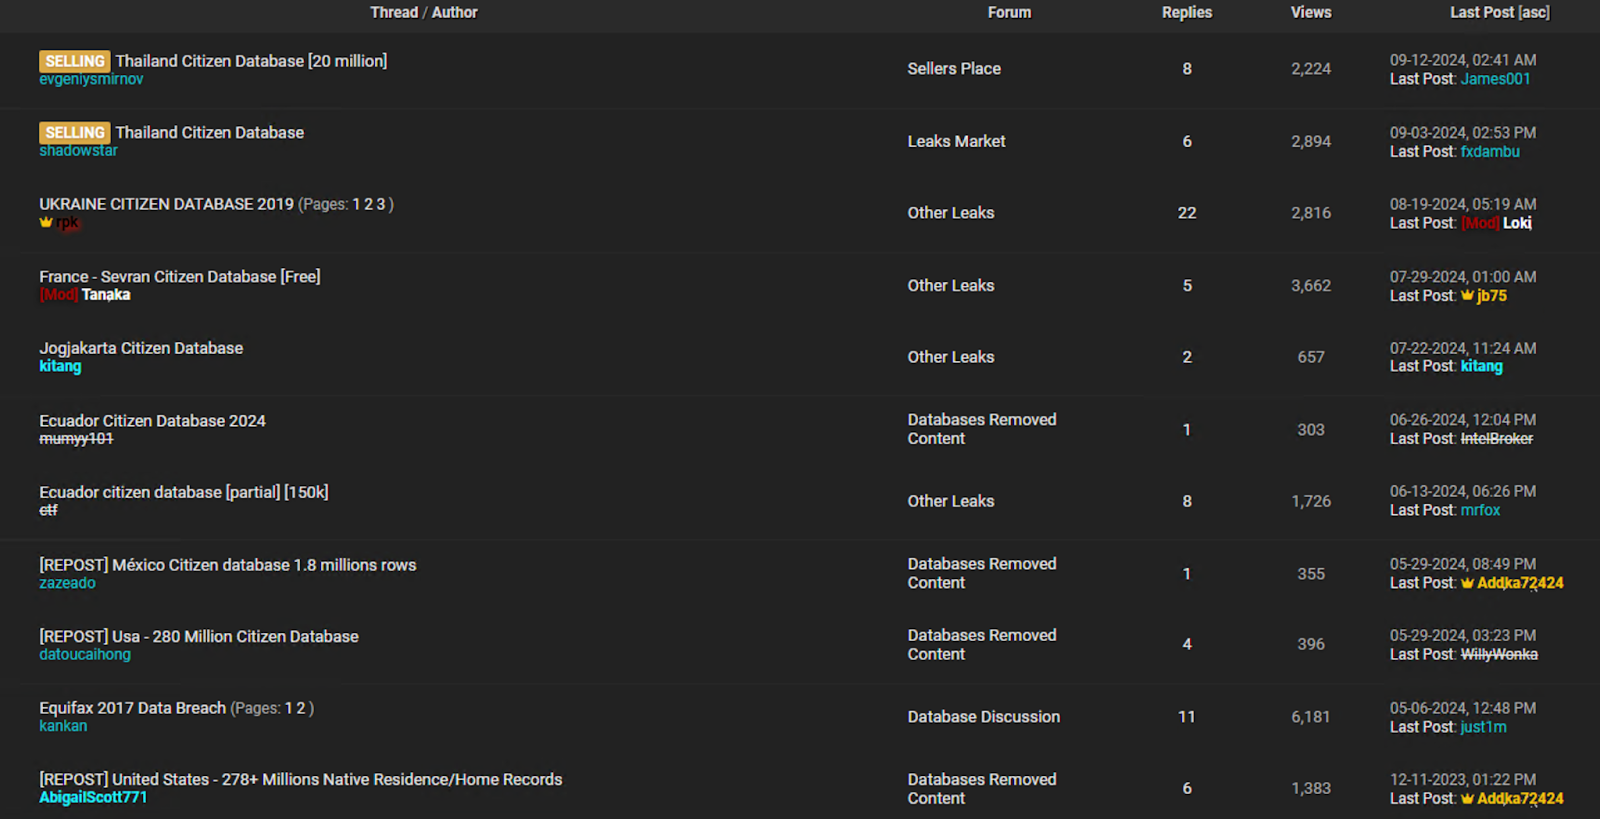
Task: View author profile datoucaihong
Action: coord(85,654)
